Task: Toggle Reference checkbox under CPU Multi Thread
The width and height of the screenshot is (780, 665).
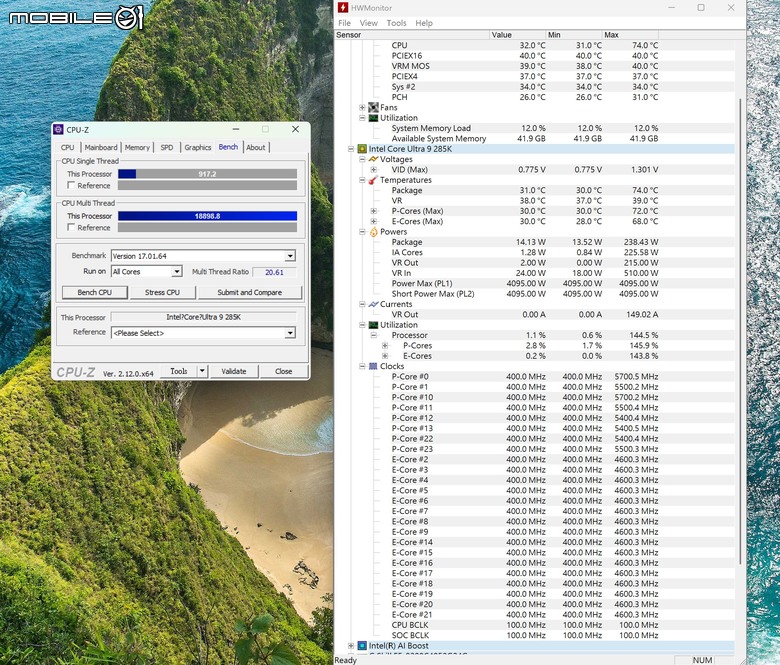Action: pos(71,227)
